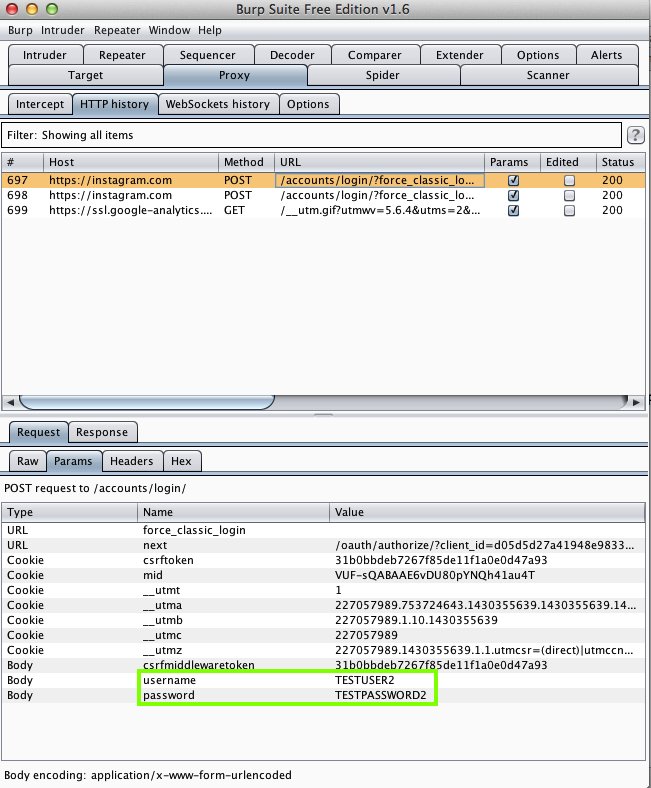Image resolution: width=651 pixels, height=788 pixels.
Task: Switch to the Spider tab
Action: point(383,75)
